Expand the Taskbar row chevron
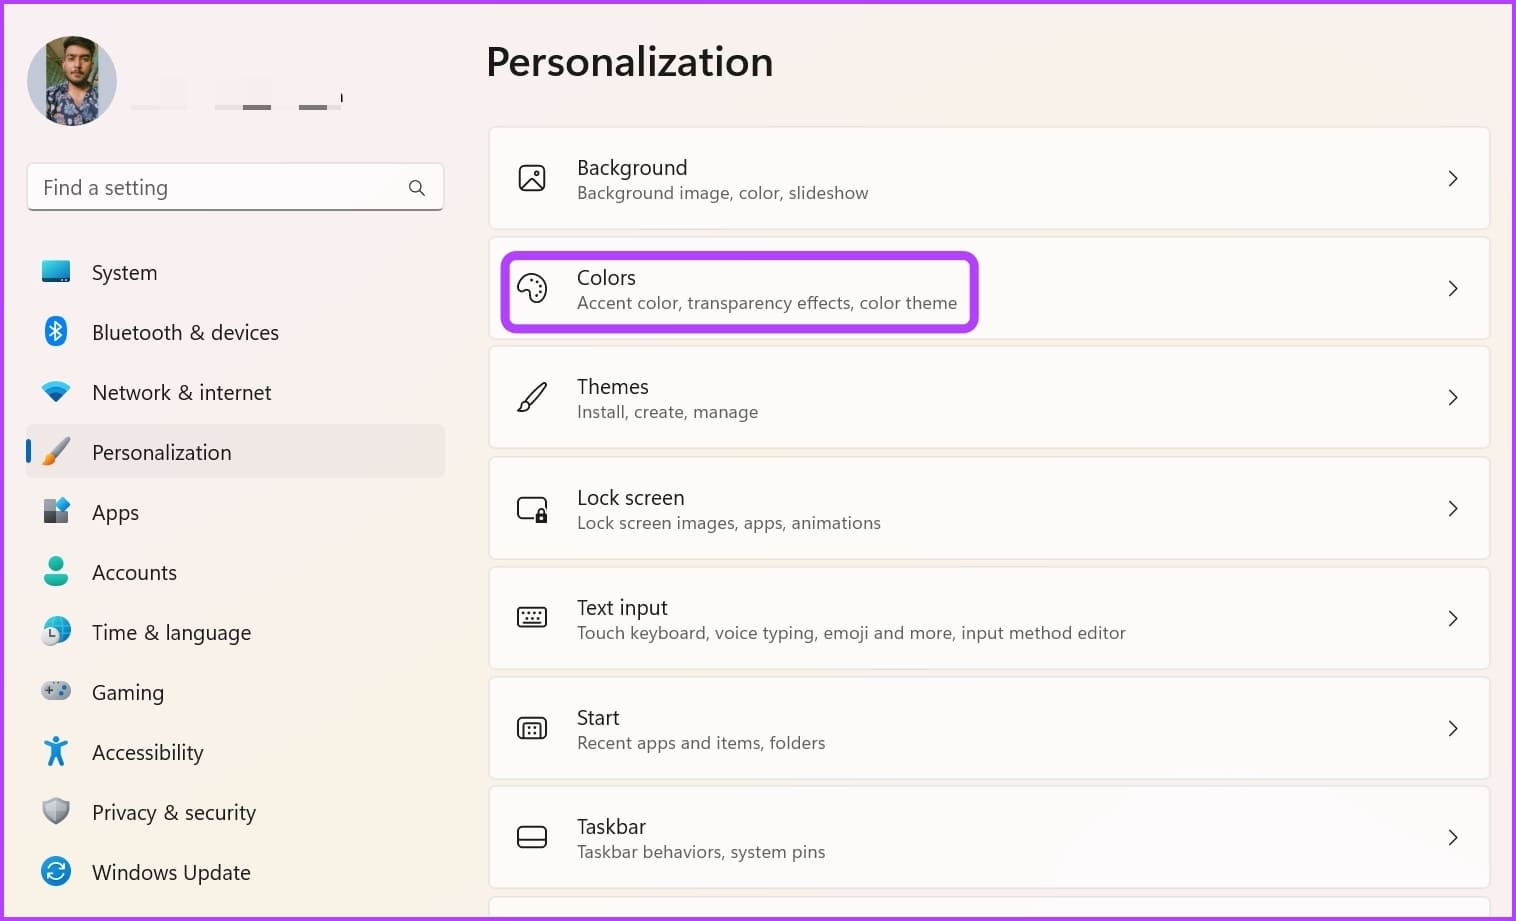Image resolution: width=1516 pixels, height=921 pixels. tap(1453, 837)
